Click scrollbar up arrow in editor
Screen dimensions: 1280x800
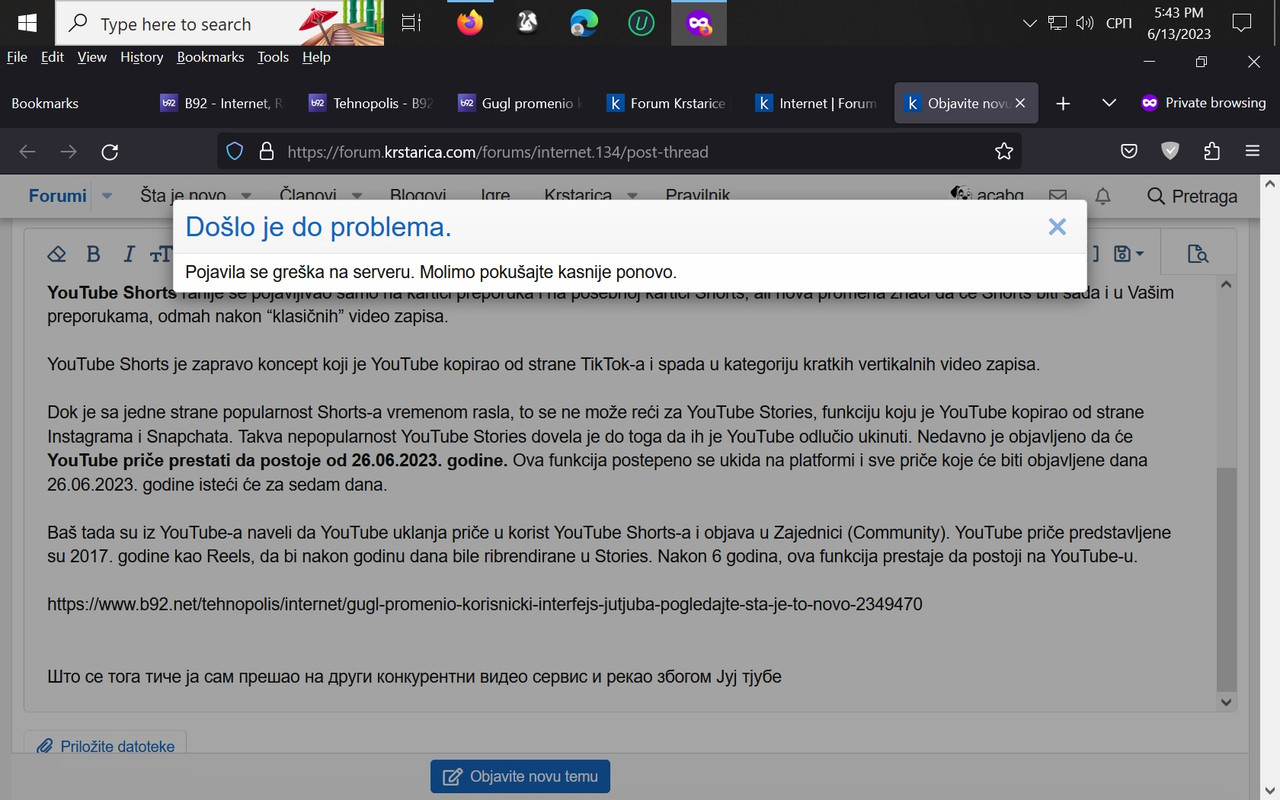click(1227, 285)
